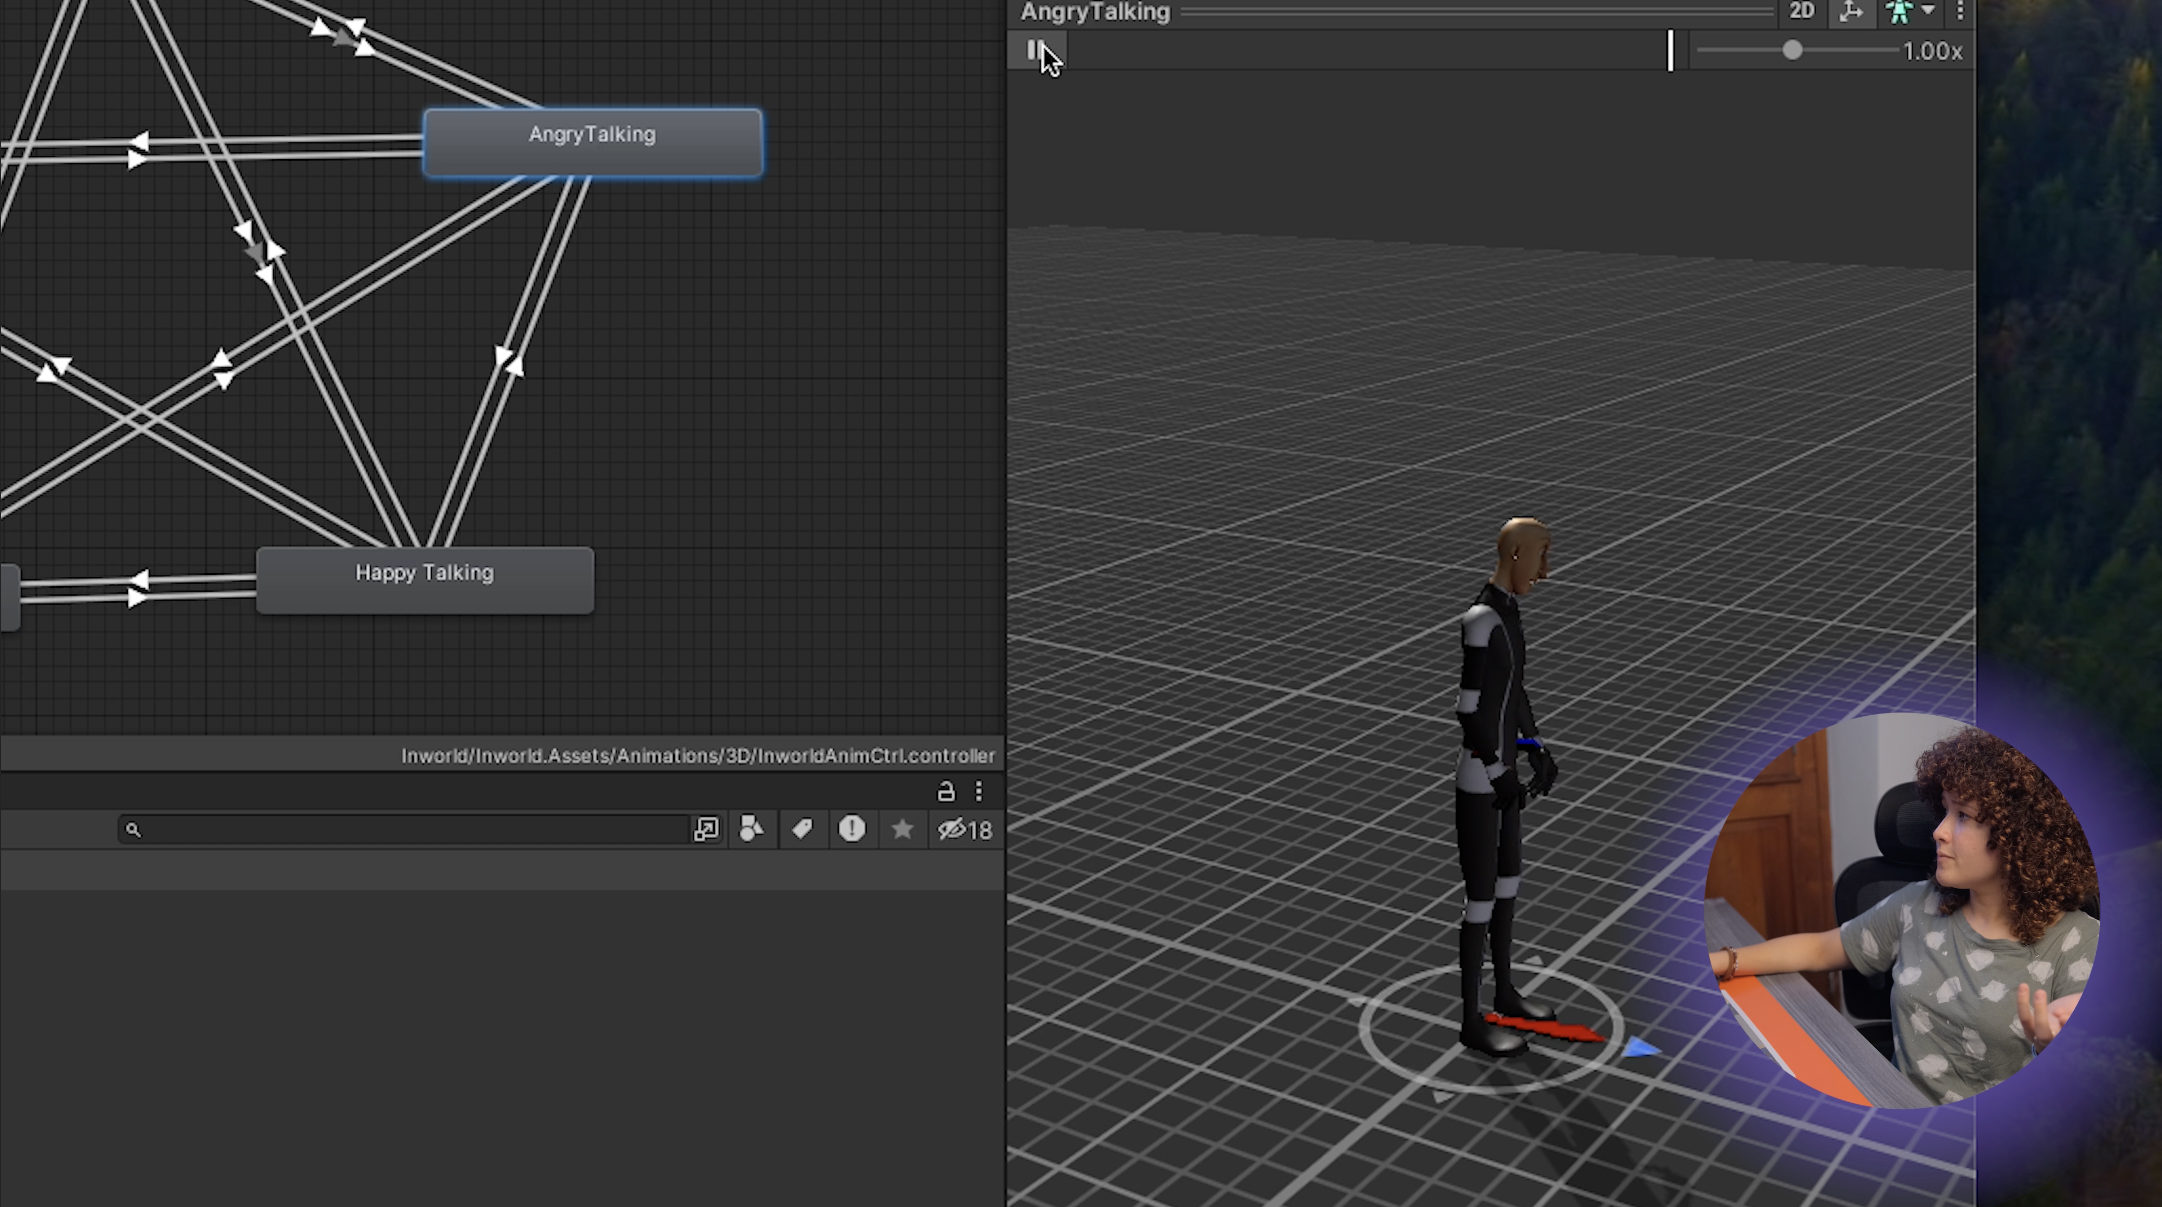The height and width of the screenshot is (1207, 2162).
Task: Open the console warning filter icon
Action: [x=851, y=829]
